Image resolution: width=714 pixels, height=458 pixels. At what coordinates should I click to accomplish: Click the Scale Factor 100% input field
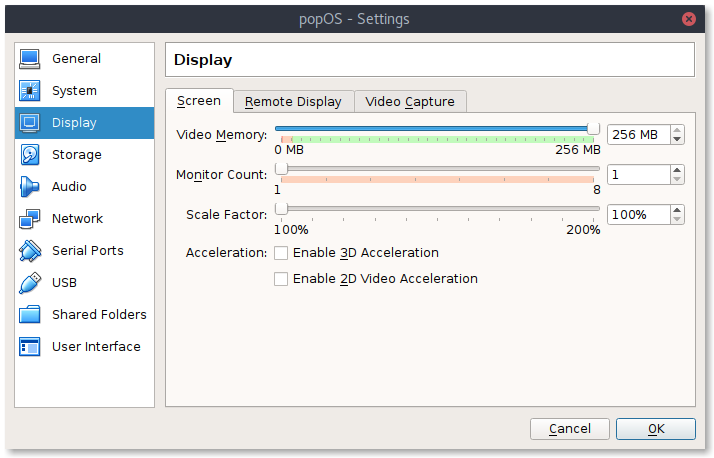coord(639,214)
